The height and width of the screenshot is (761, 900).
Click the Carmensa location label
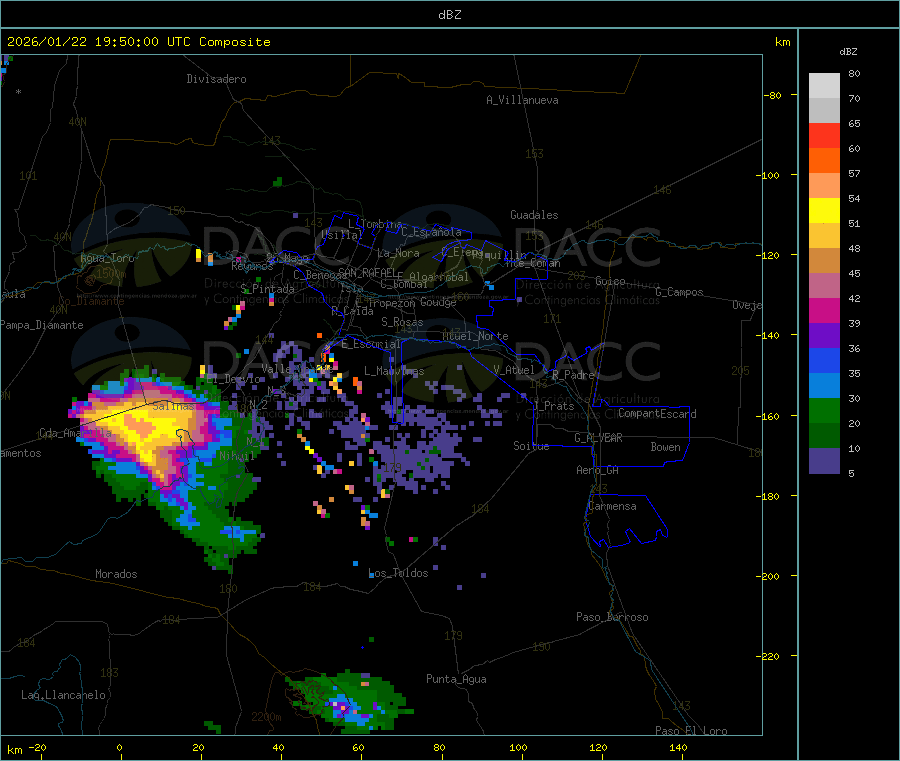tap(612, 506)
